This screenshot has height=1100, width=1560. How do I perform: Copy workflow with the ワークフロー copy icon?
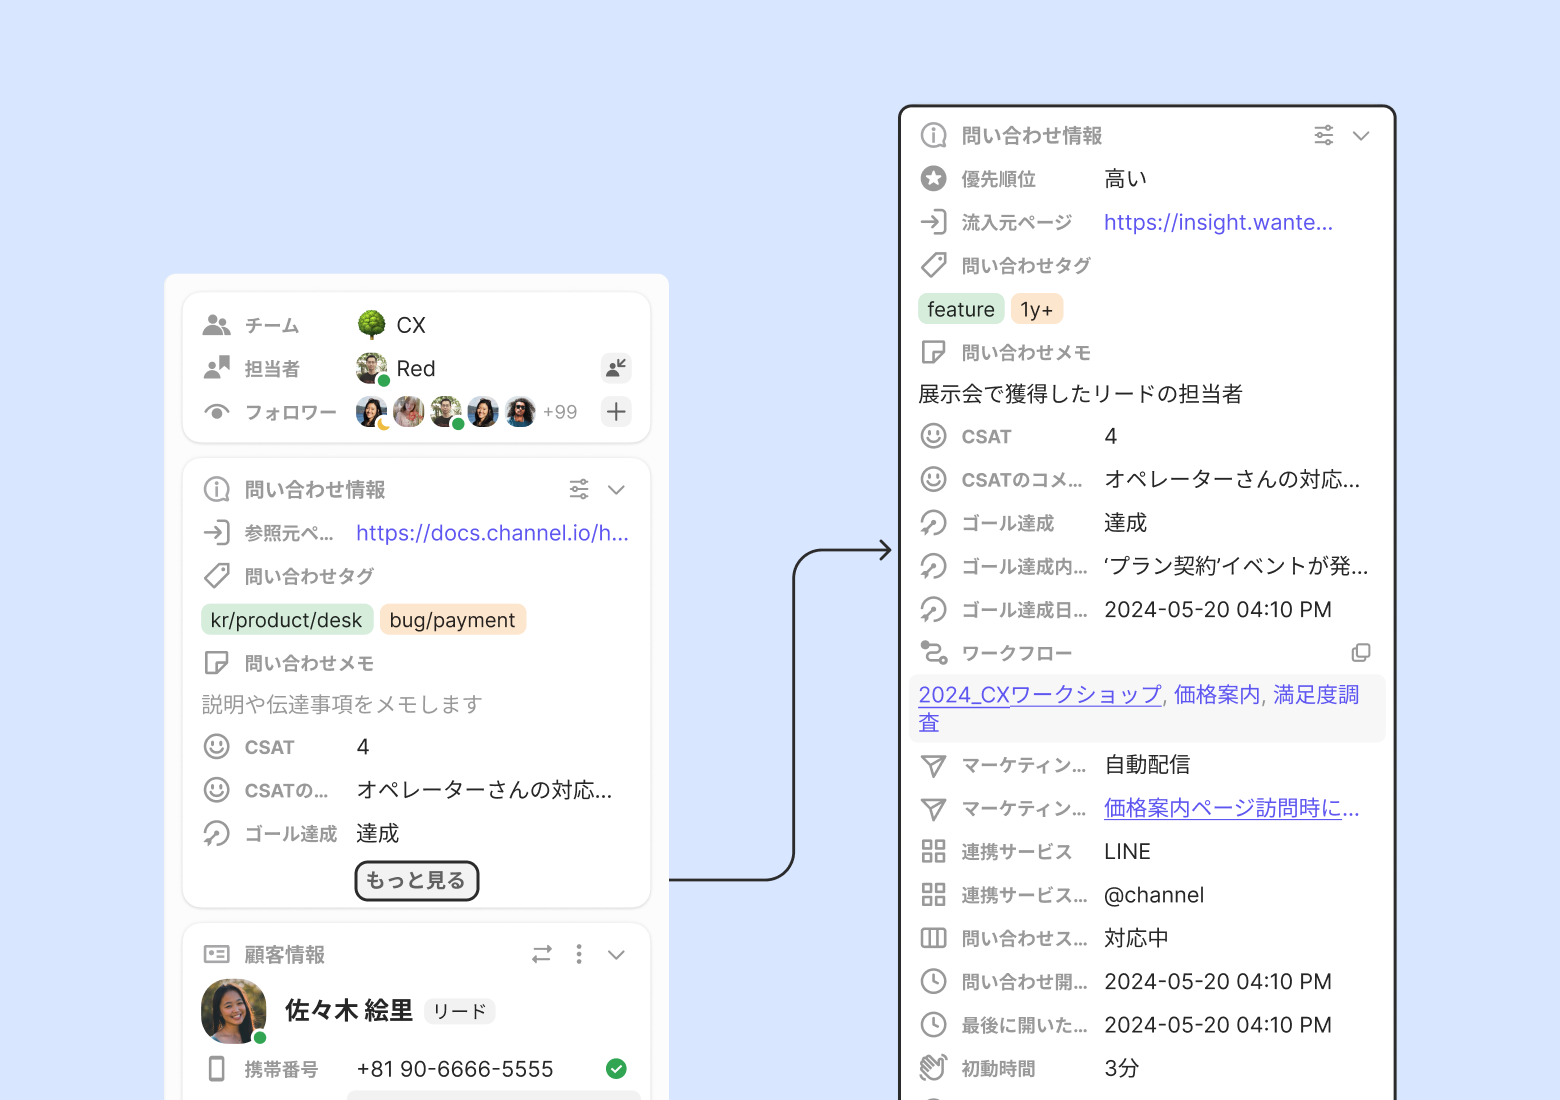click(1360, 653)
